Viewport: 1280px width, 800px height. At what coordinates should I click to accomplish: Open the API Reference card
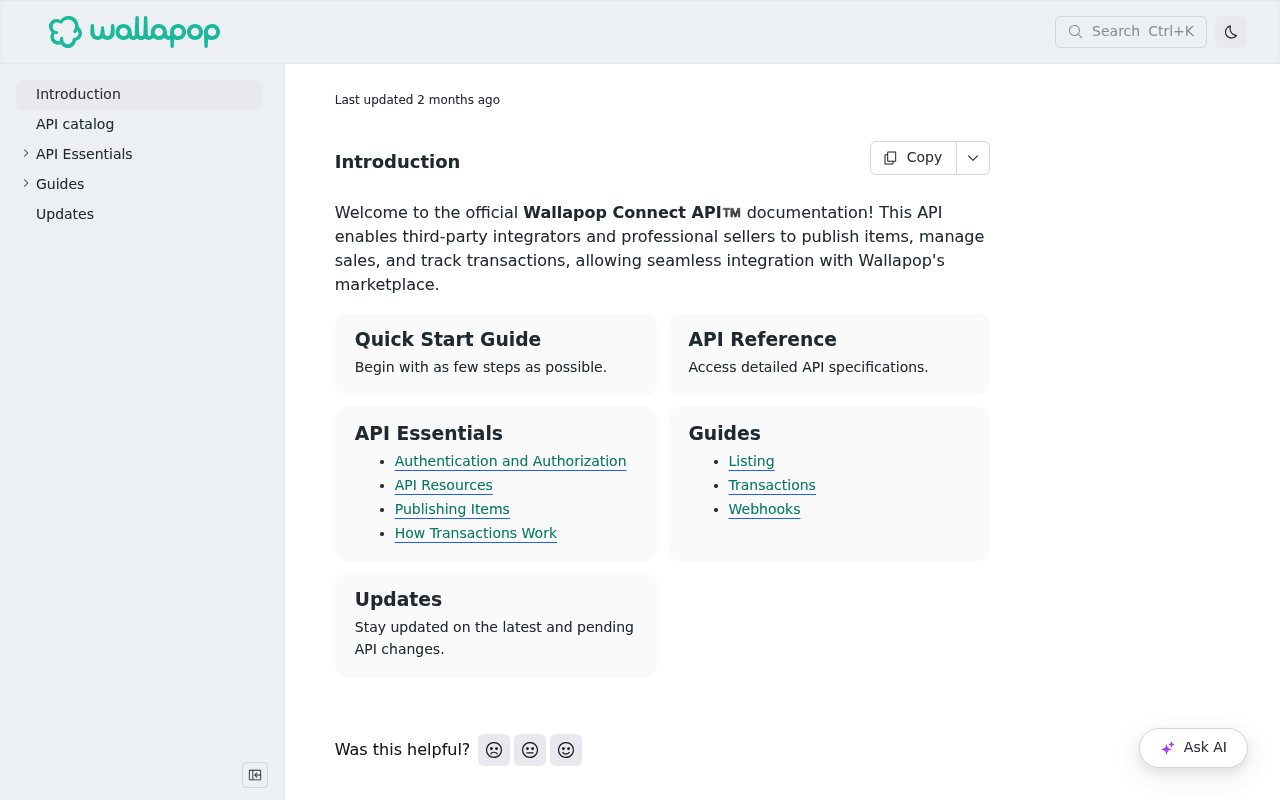829,354
